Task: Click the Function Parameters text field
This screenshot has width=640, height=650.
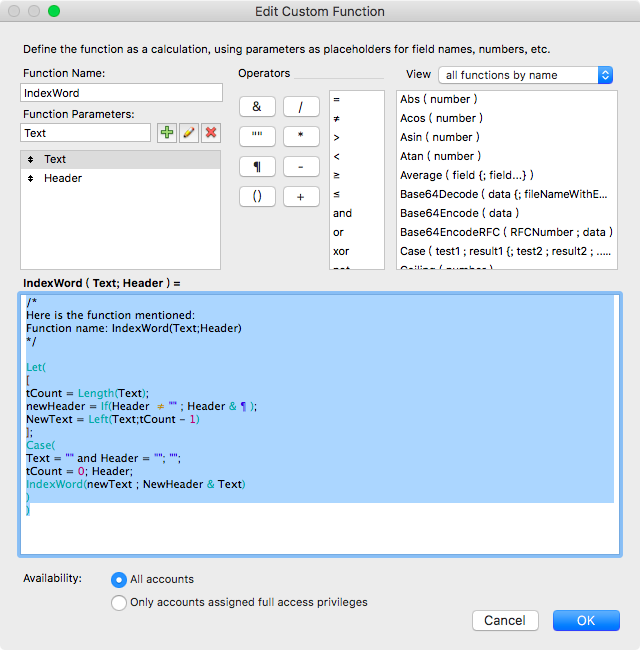Action: click(x=85, y=133)
